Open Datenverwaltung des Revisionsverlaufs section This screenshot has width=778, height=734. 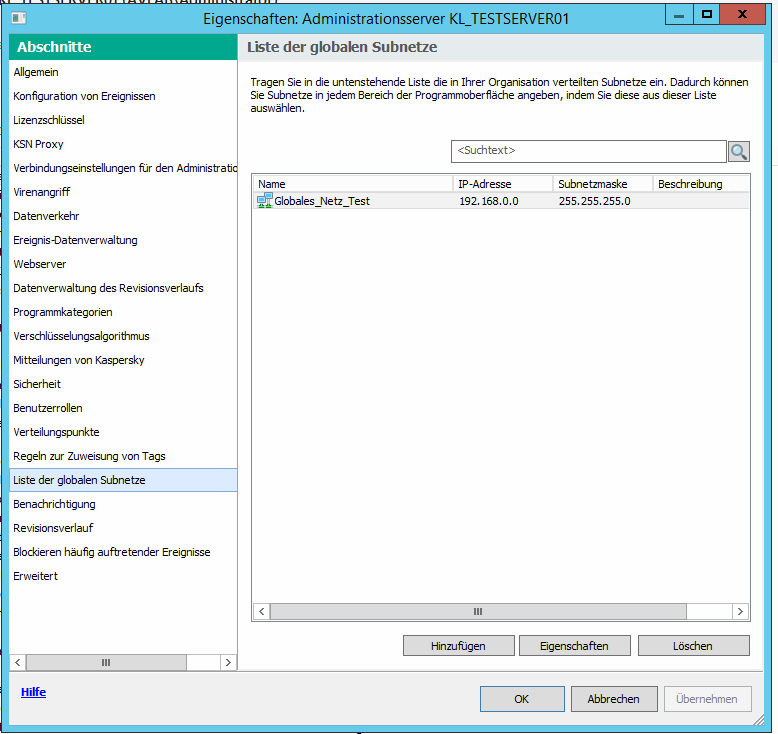[x=108, y=288]
